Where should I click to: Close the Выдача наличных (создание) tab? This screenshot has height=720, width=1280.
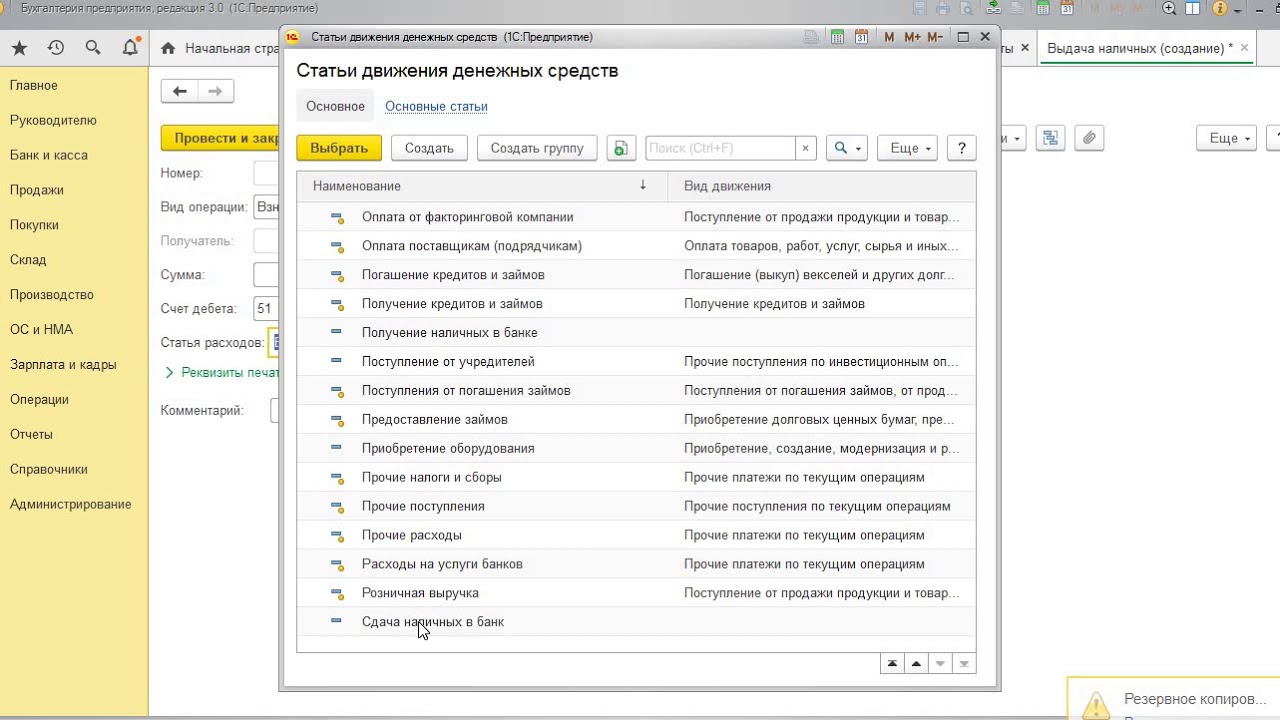[1244, 48]
